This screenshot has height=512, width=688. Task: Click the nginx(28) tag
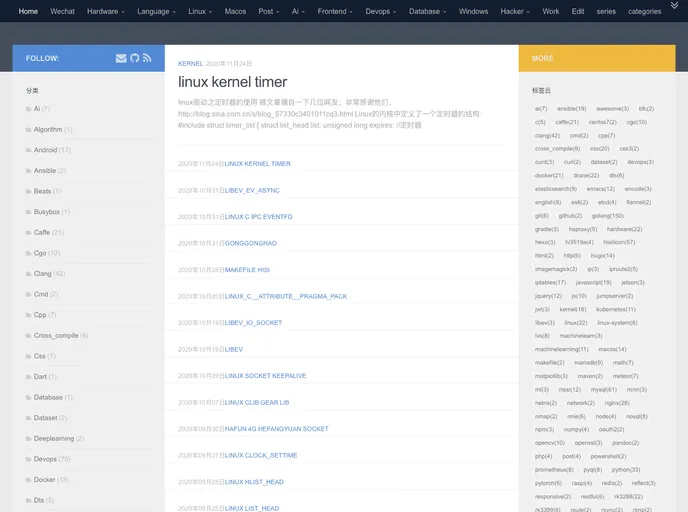click(x=617, y=403)
